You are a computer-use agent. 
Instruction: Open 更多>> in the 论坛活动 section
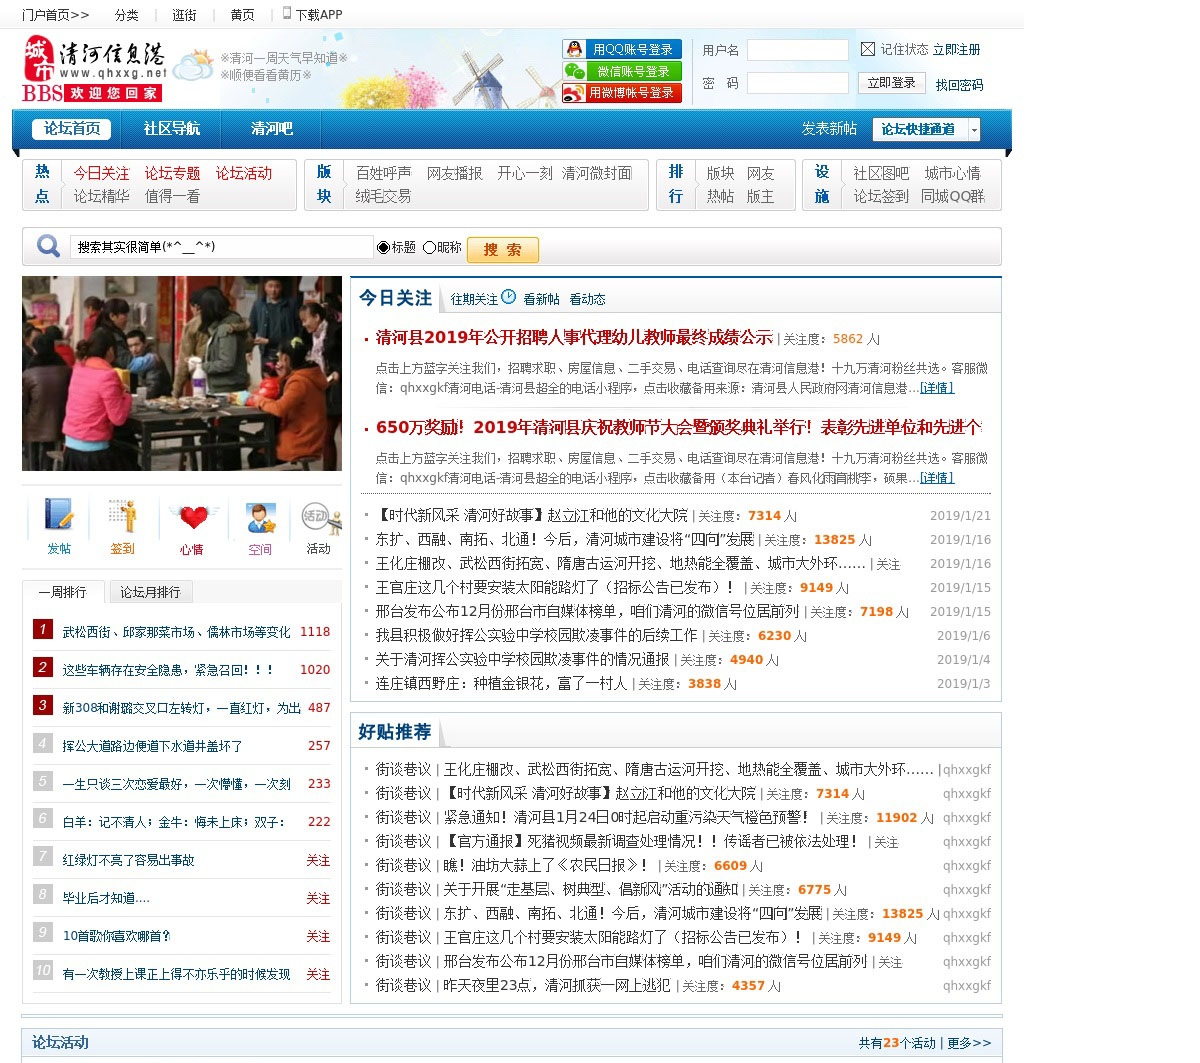968,1043
